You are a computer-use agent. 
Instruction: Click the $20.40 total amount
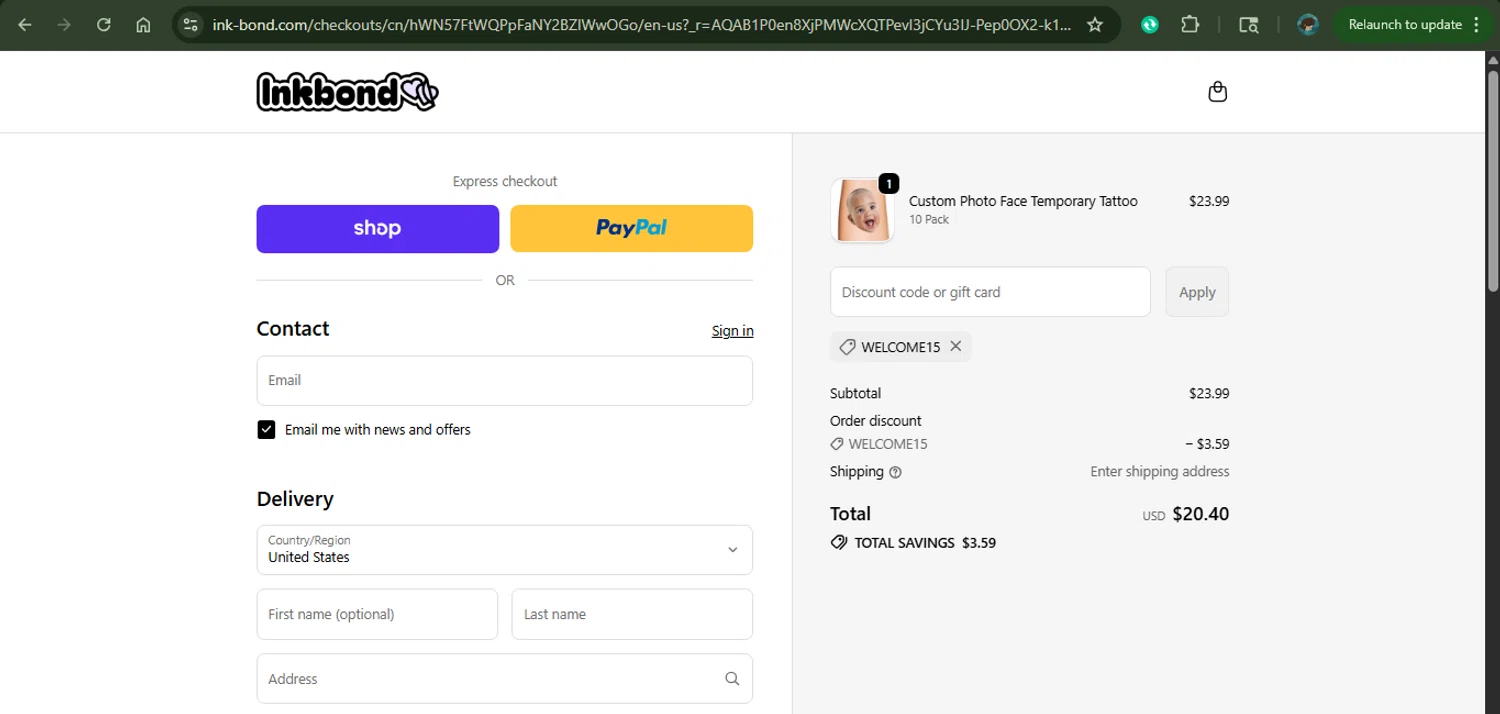pos(1201,514)
